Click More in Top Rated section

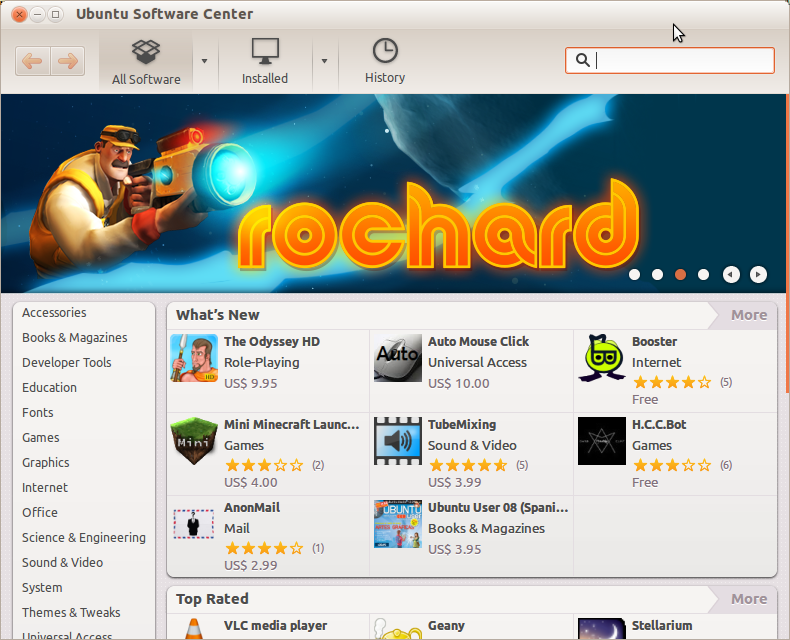[x=748, y=599]
